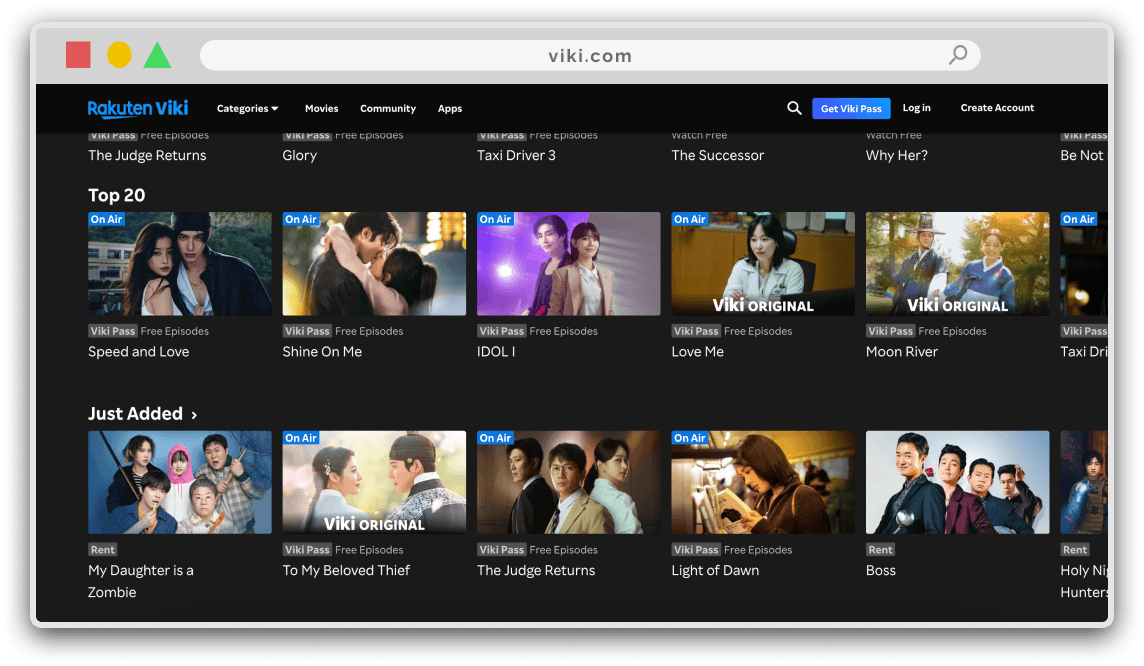Screen dimensions: 1144x666
Task: Open My Daughter is a Zombie thumbnail
Action: [x=179, y=482]
